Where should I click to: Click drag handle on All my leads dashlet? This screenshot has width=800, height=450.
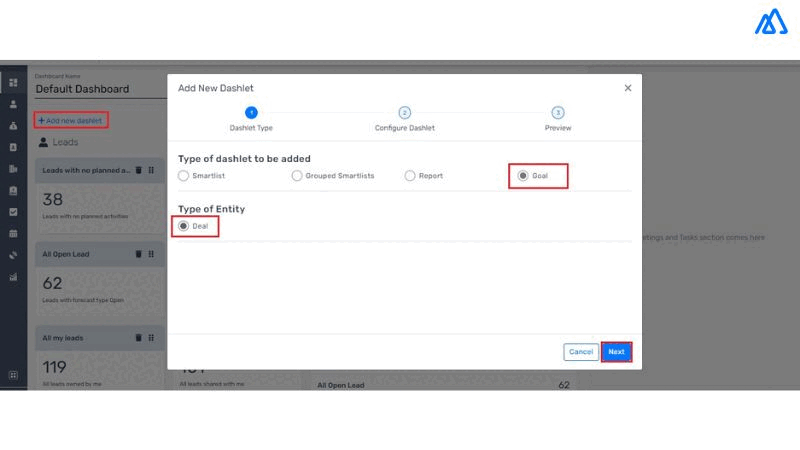[x=151, y=338]
